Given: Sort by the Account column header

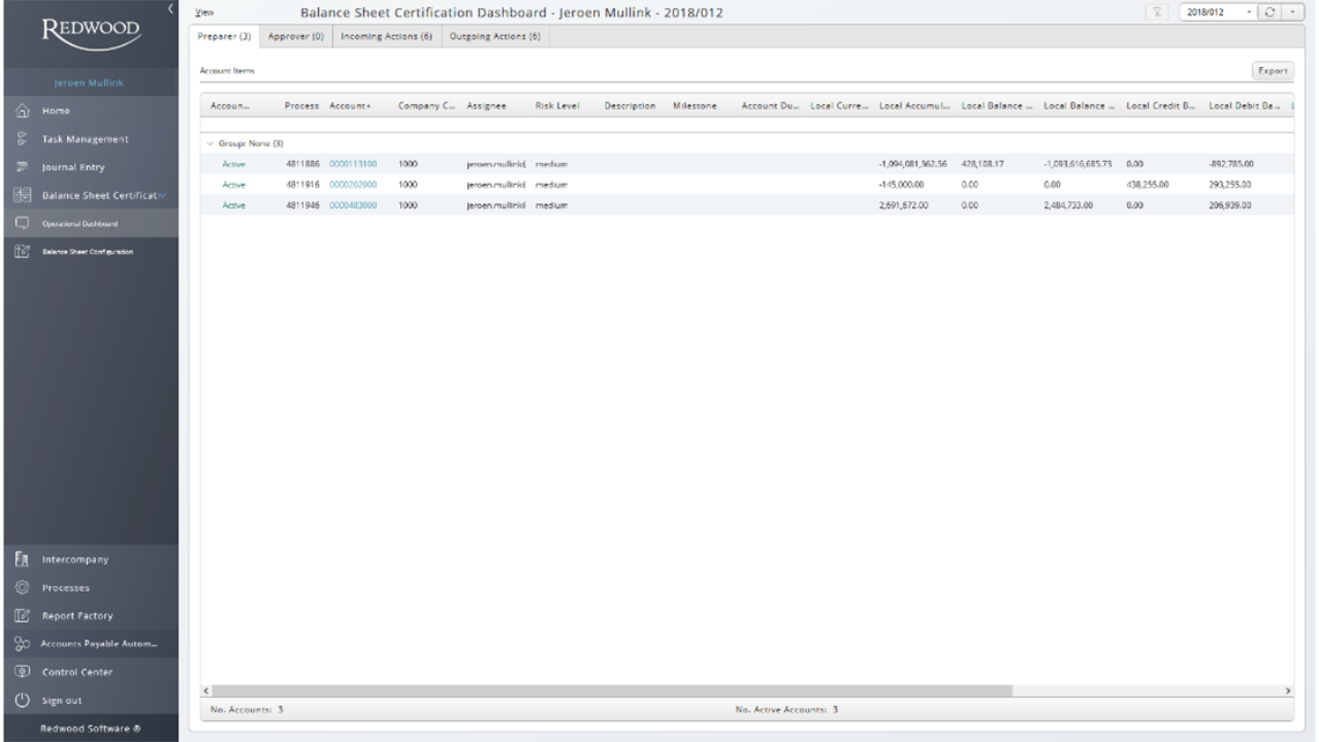Looking at the screenshot, I should [x=351, y=106].
